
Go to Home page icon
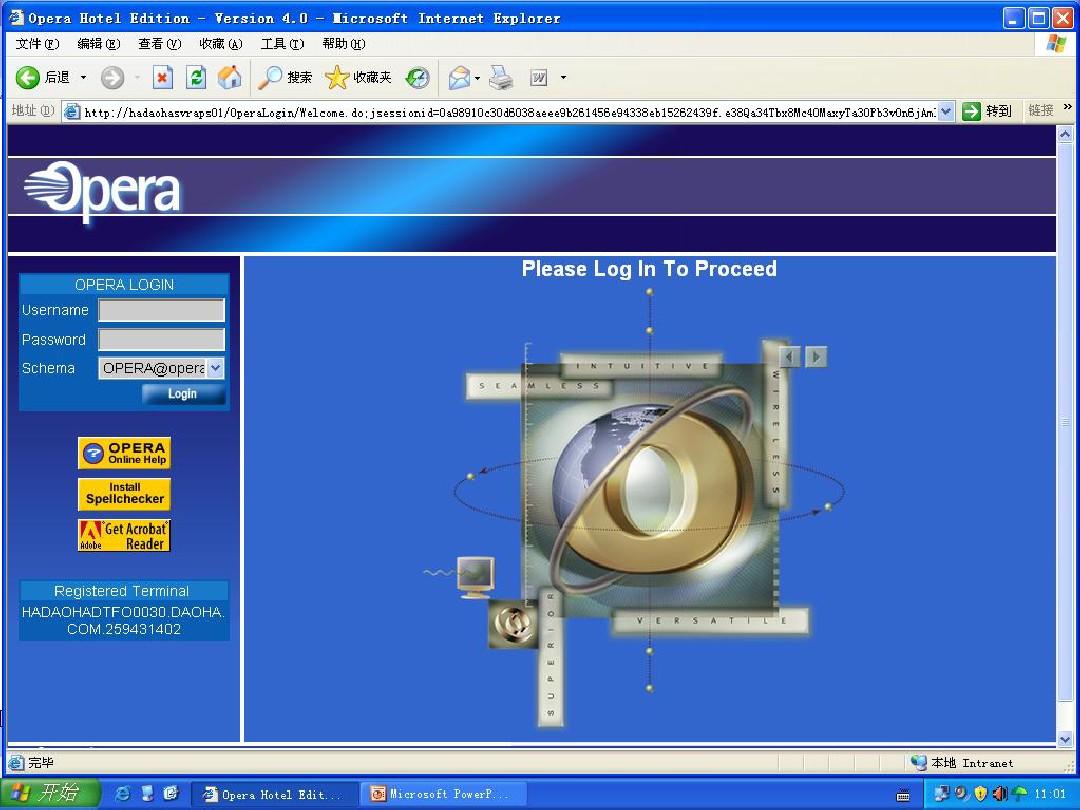(229, 77)
